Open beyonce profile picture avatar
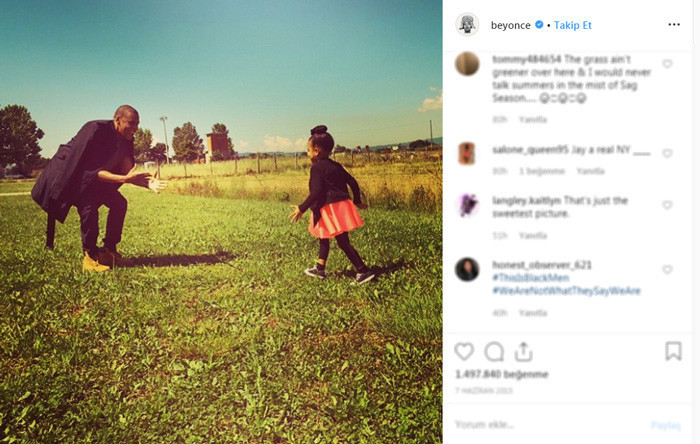This screenshot has width=700, height=444. point(467,24)
